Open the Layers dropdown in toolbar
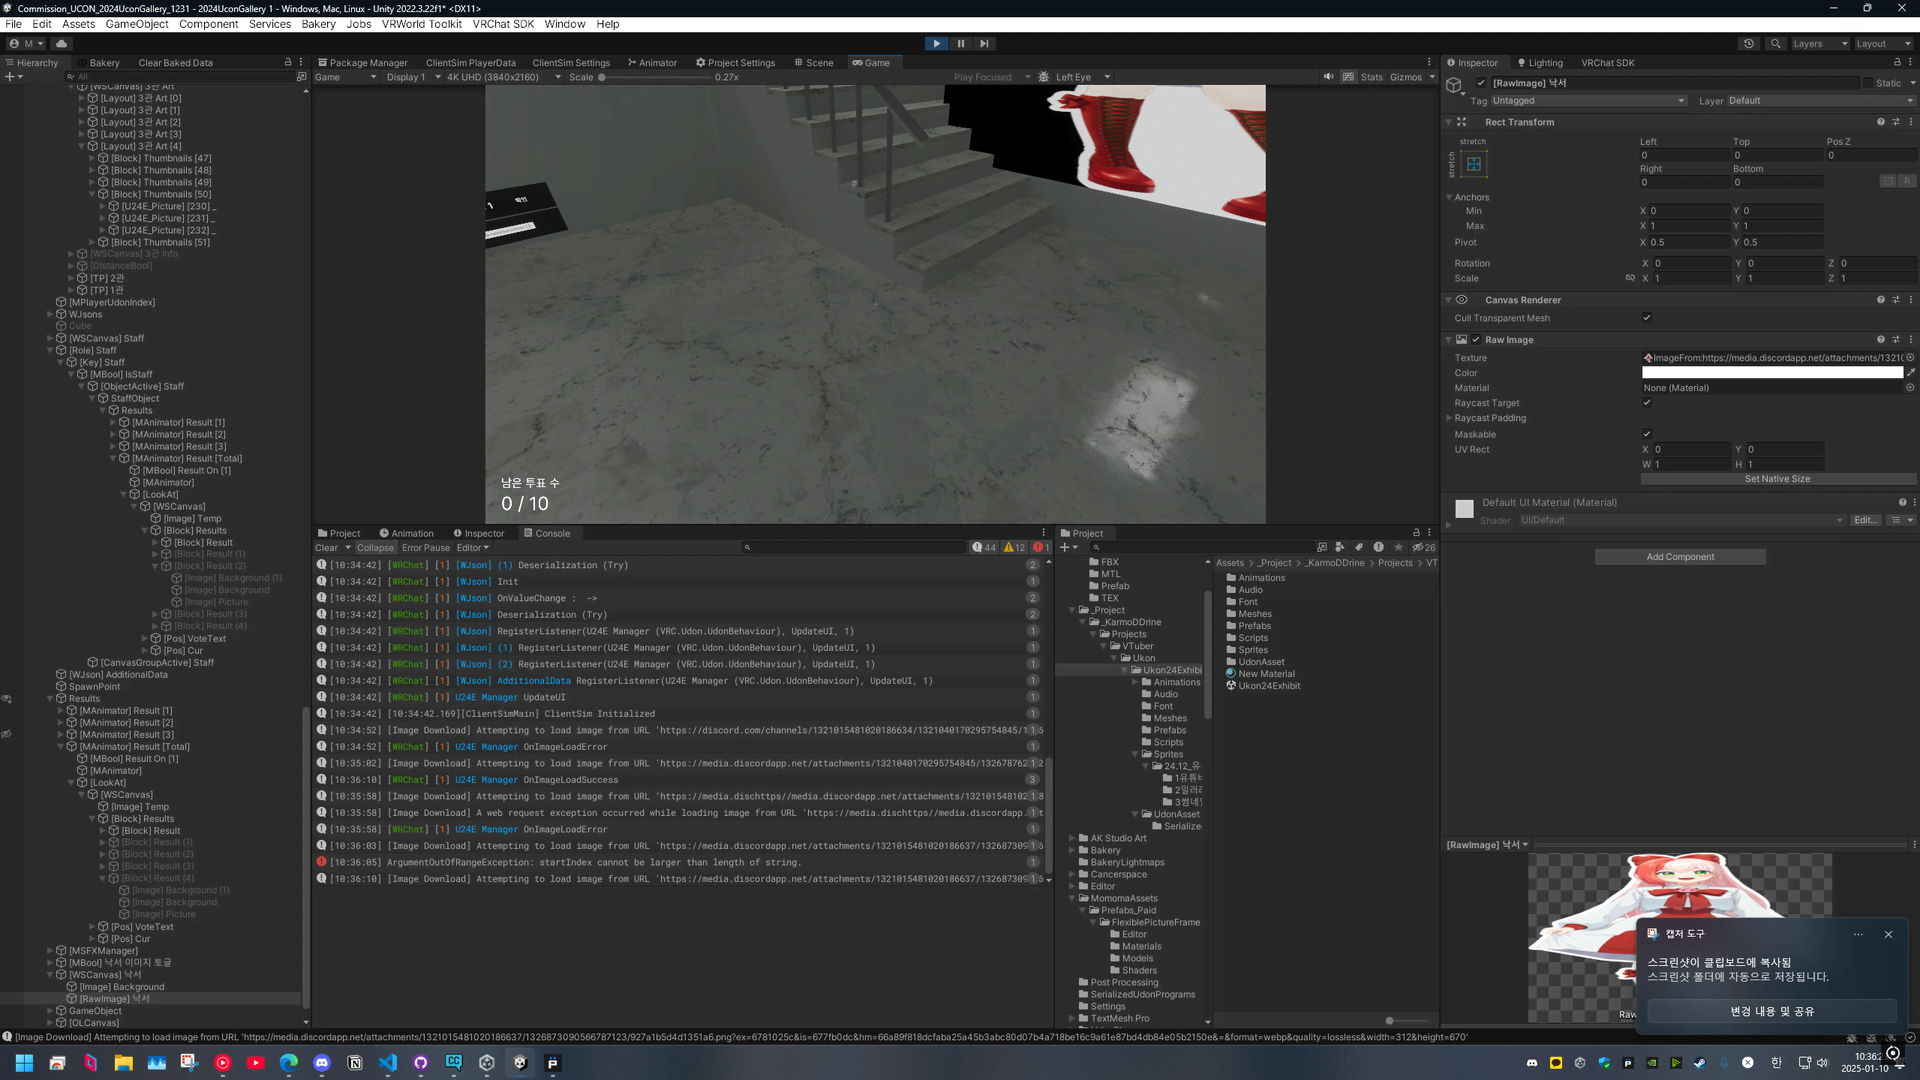The image size is (1920, 1080). pyautogui.click(x=1818, y=44)
